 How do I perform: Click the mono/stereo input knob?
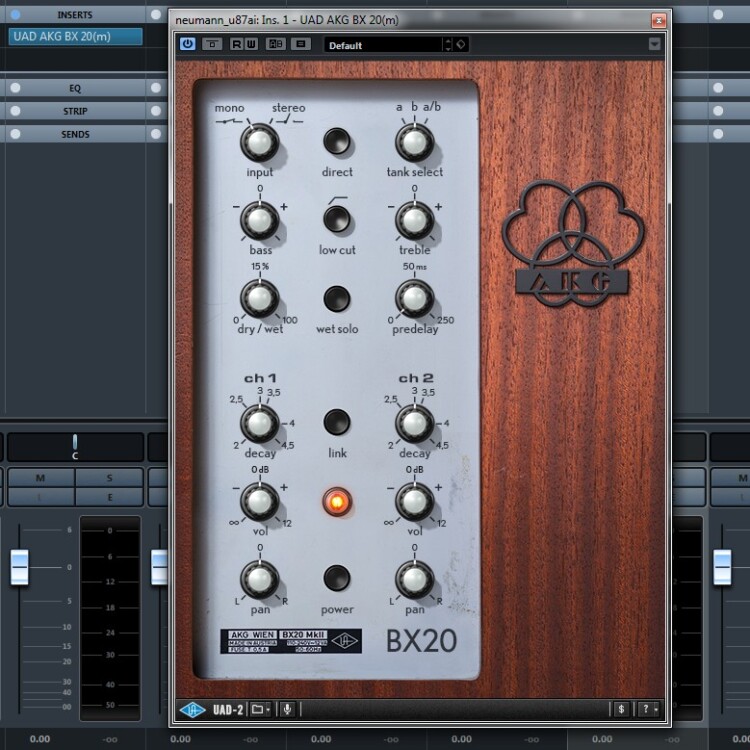click(259, 143)
